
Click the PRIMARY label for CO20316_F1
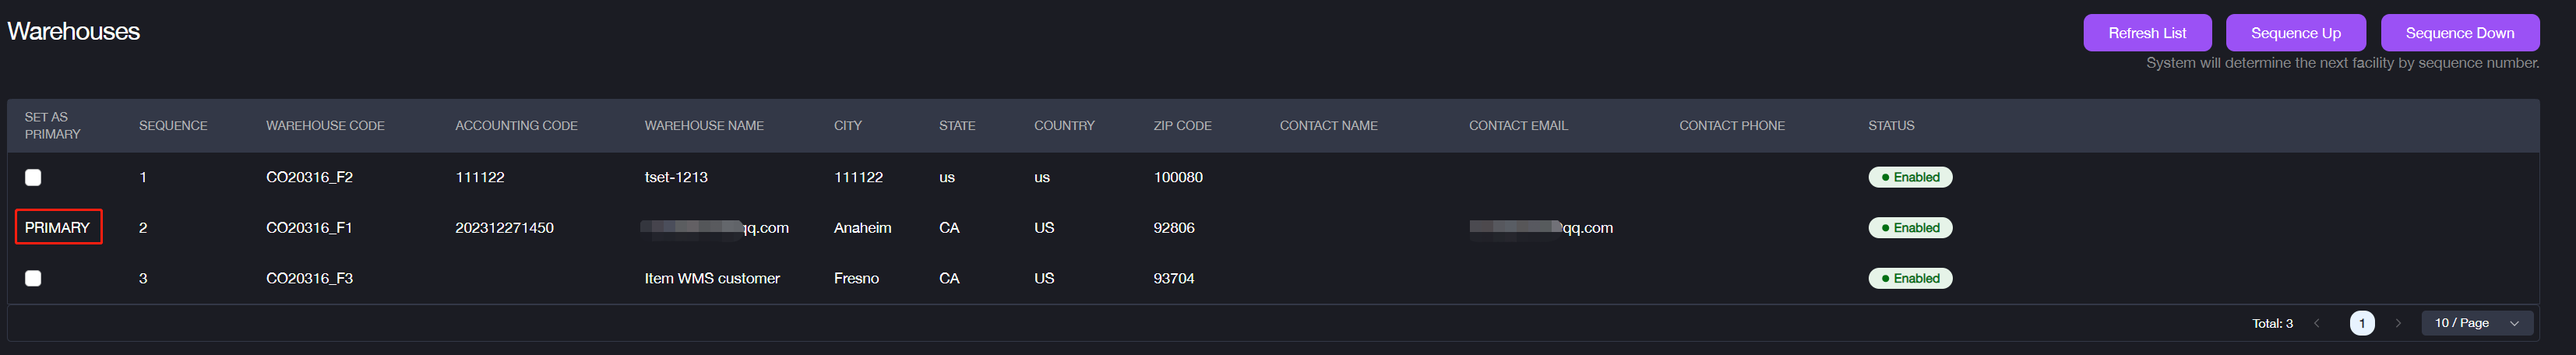point(58,228)
